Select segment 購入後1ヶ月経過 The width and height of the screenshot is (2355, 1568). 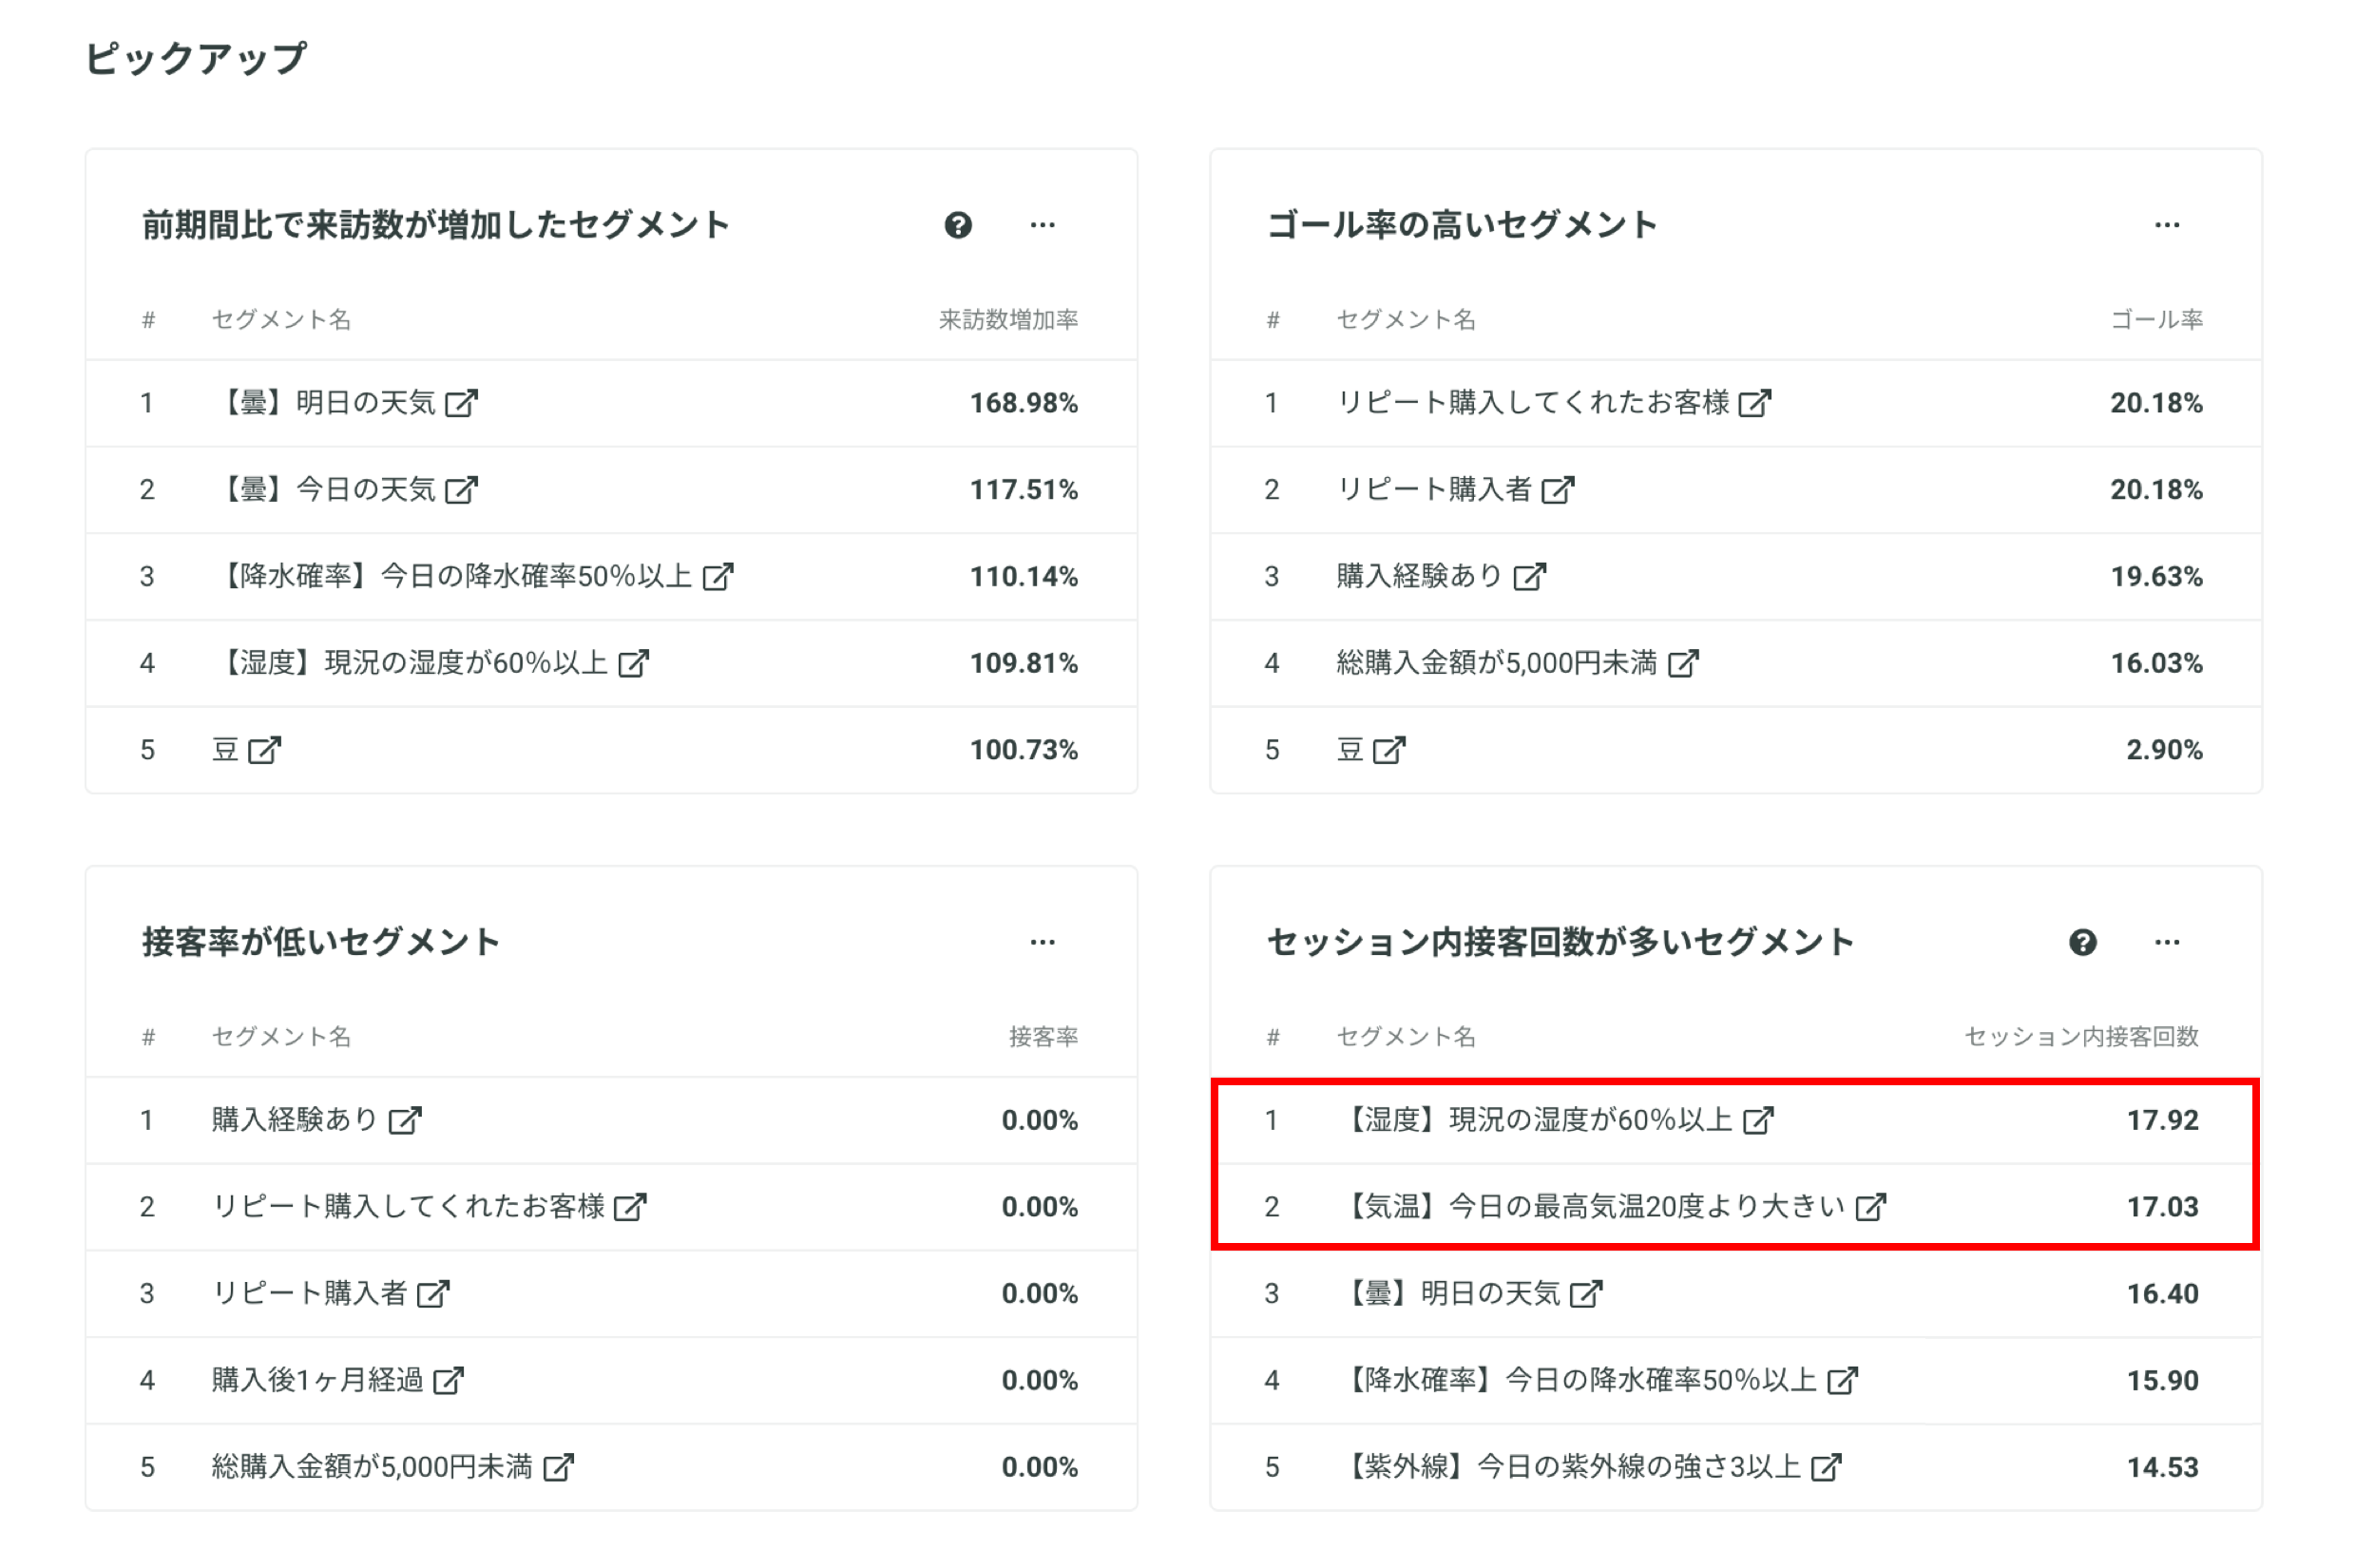click(317, 1381)
